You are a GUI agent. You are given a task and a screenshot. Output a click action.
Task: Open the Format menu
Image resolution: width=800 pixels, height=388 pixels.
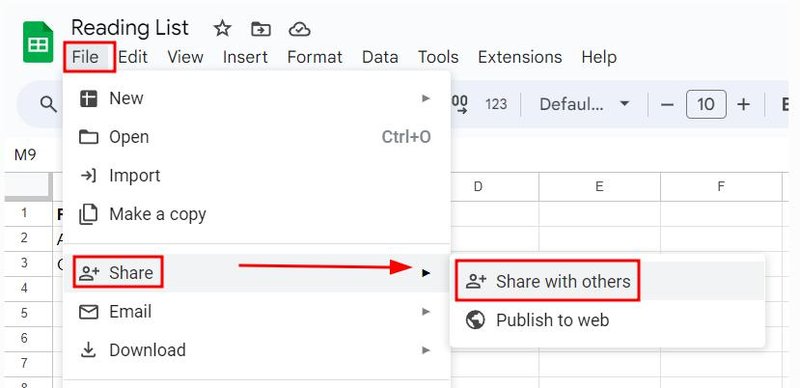click(315, 57)
